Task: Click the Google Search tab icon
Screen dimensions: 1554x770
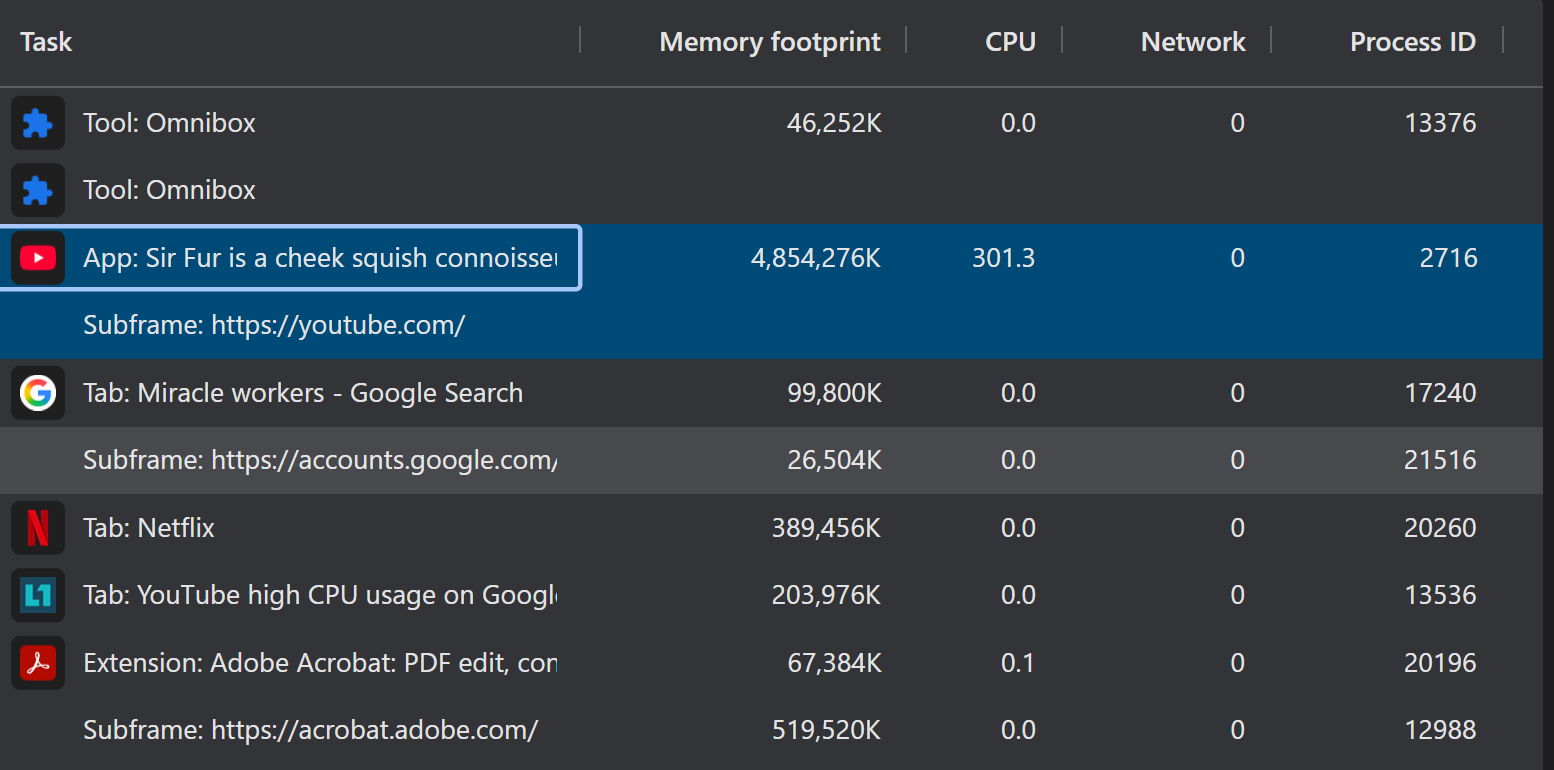Action: [x=37, y=392]
